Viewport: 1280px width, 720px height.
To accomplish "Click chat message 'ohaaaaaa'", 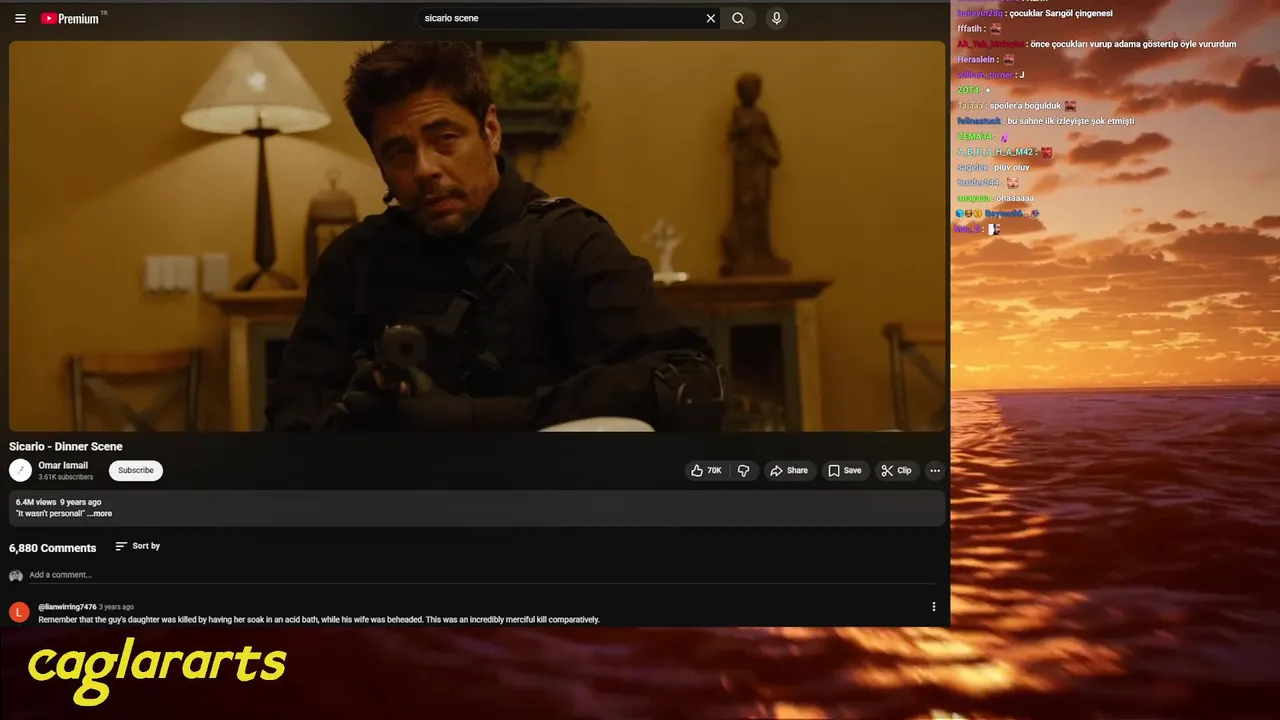I will (x=1015, y=198).
